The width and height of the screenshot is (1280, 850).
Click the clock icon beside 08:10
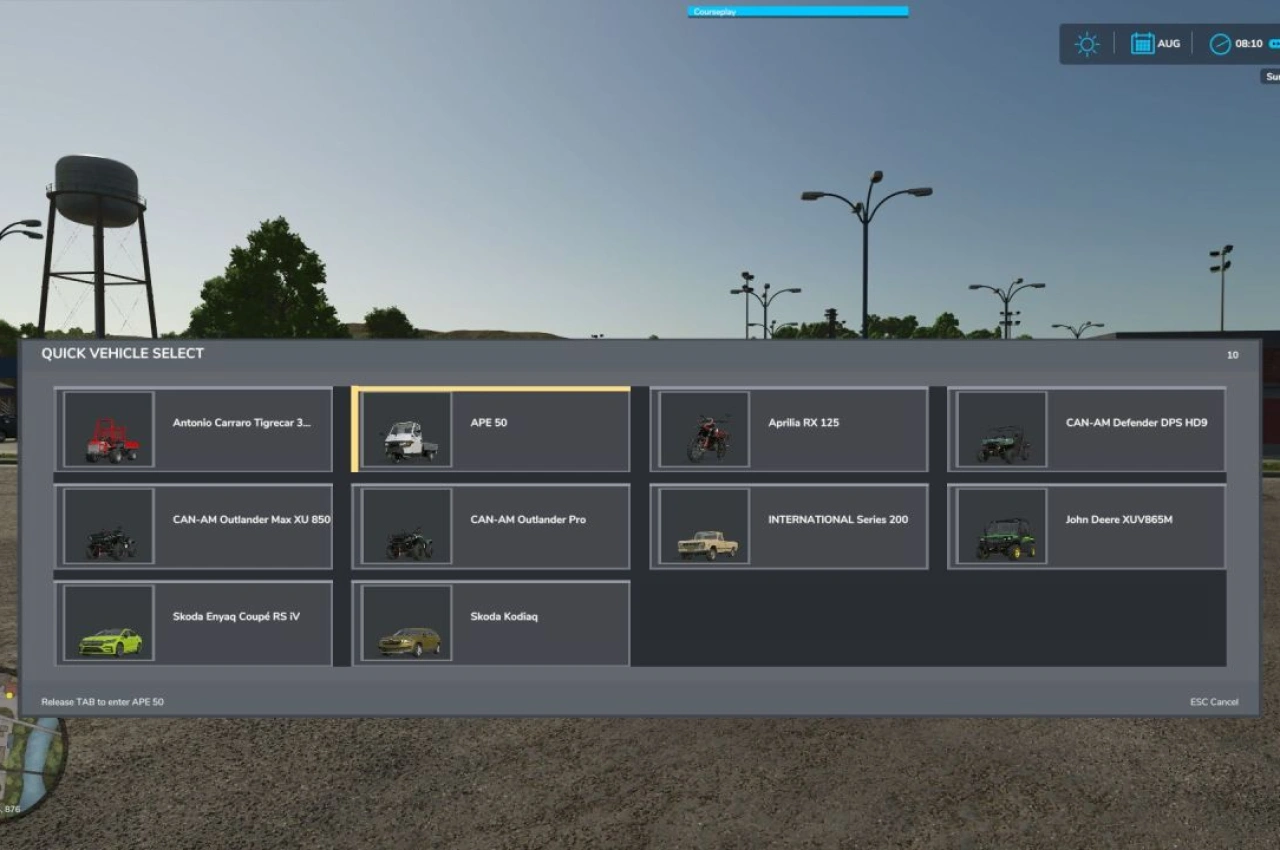[1220, 44]
